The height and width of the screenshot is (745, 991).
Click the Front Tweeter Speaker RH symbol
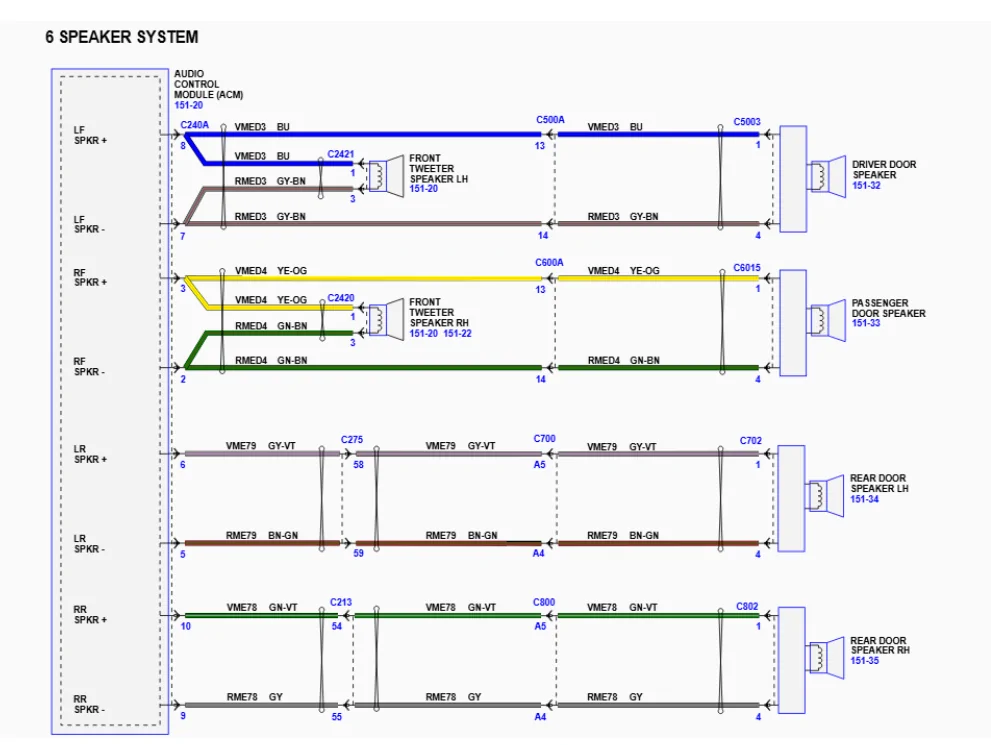point(386,320)
